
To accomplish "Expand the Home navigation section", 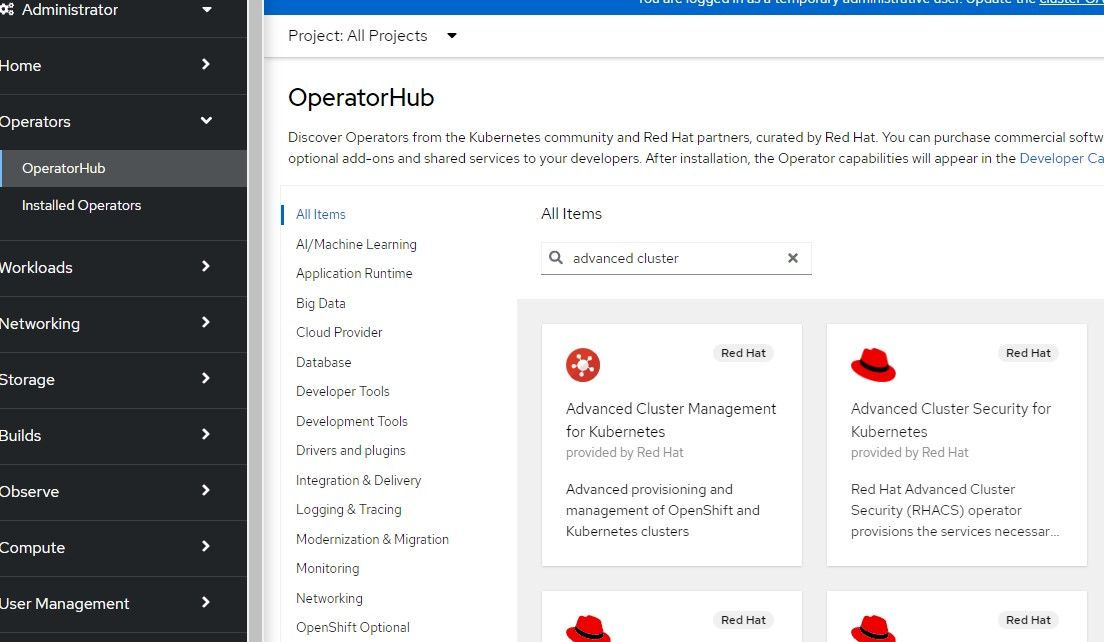I will point(123,65).
